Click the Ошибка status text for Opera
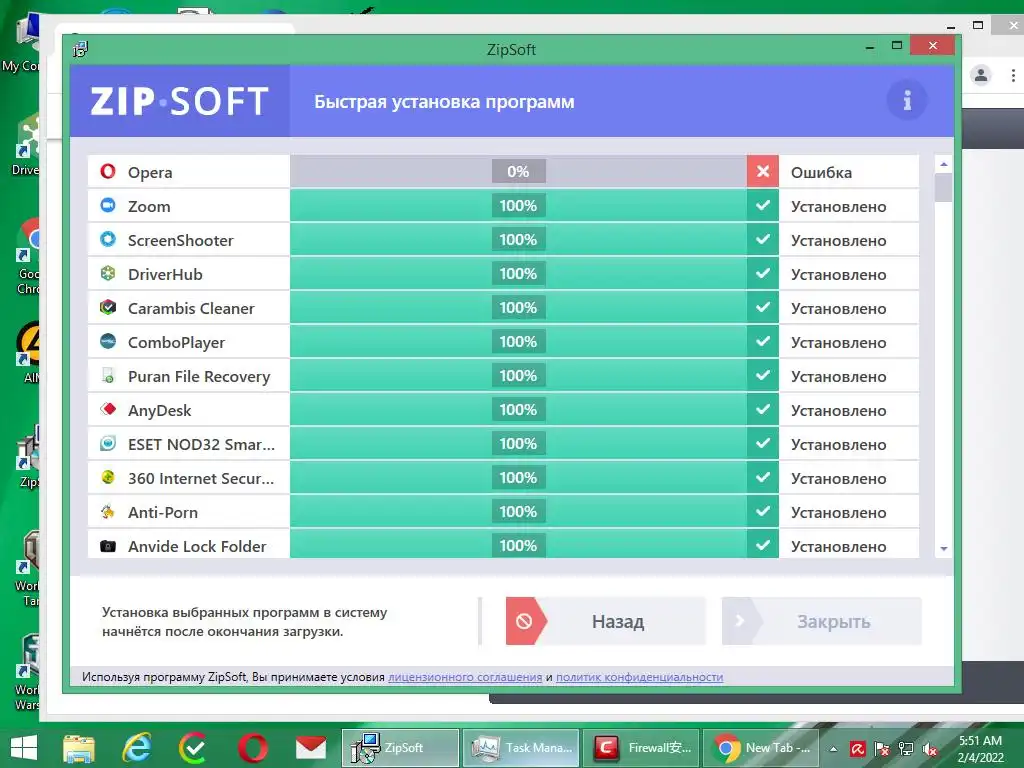The width and height of the screenshot is (1024, 768). pos(822,172)
